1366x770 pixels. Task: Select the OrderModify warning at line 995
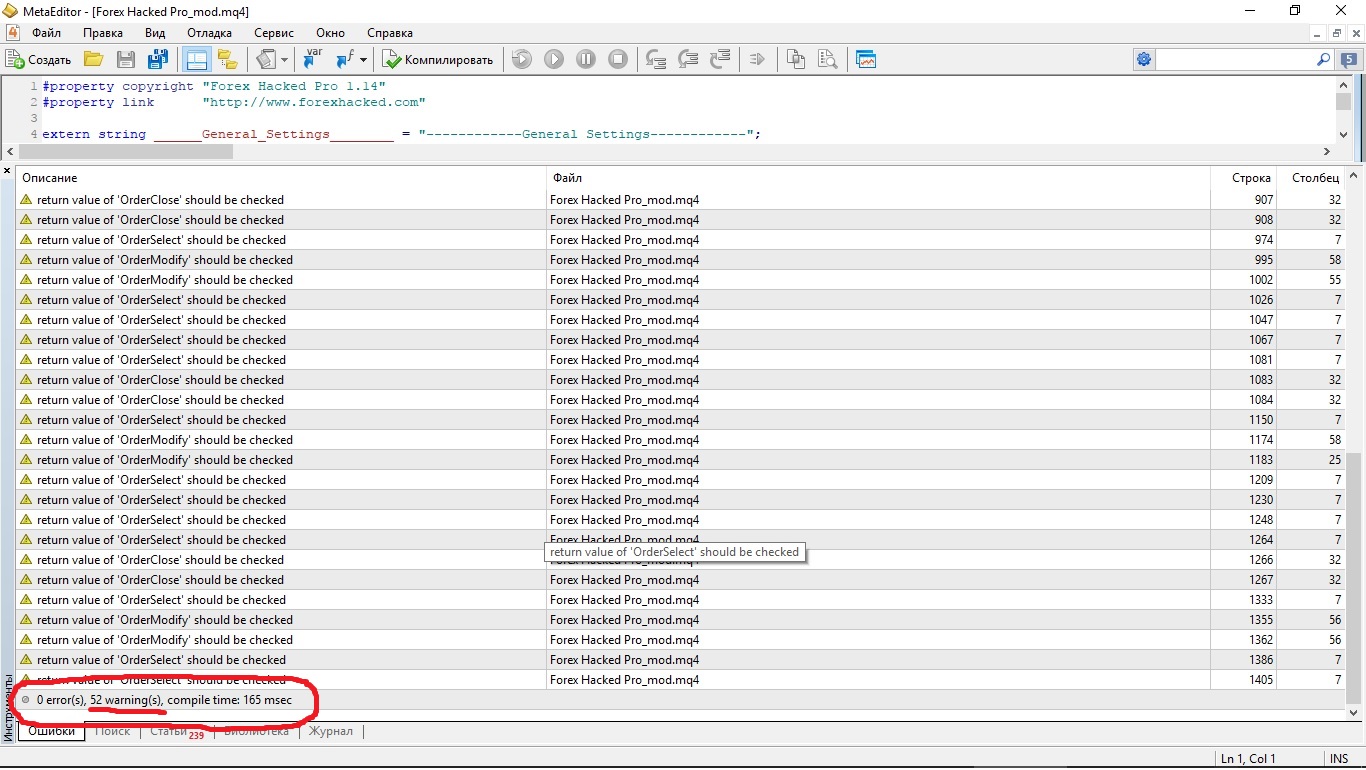[x=681, y=259]
